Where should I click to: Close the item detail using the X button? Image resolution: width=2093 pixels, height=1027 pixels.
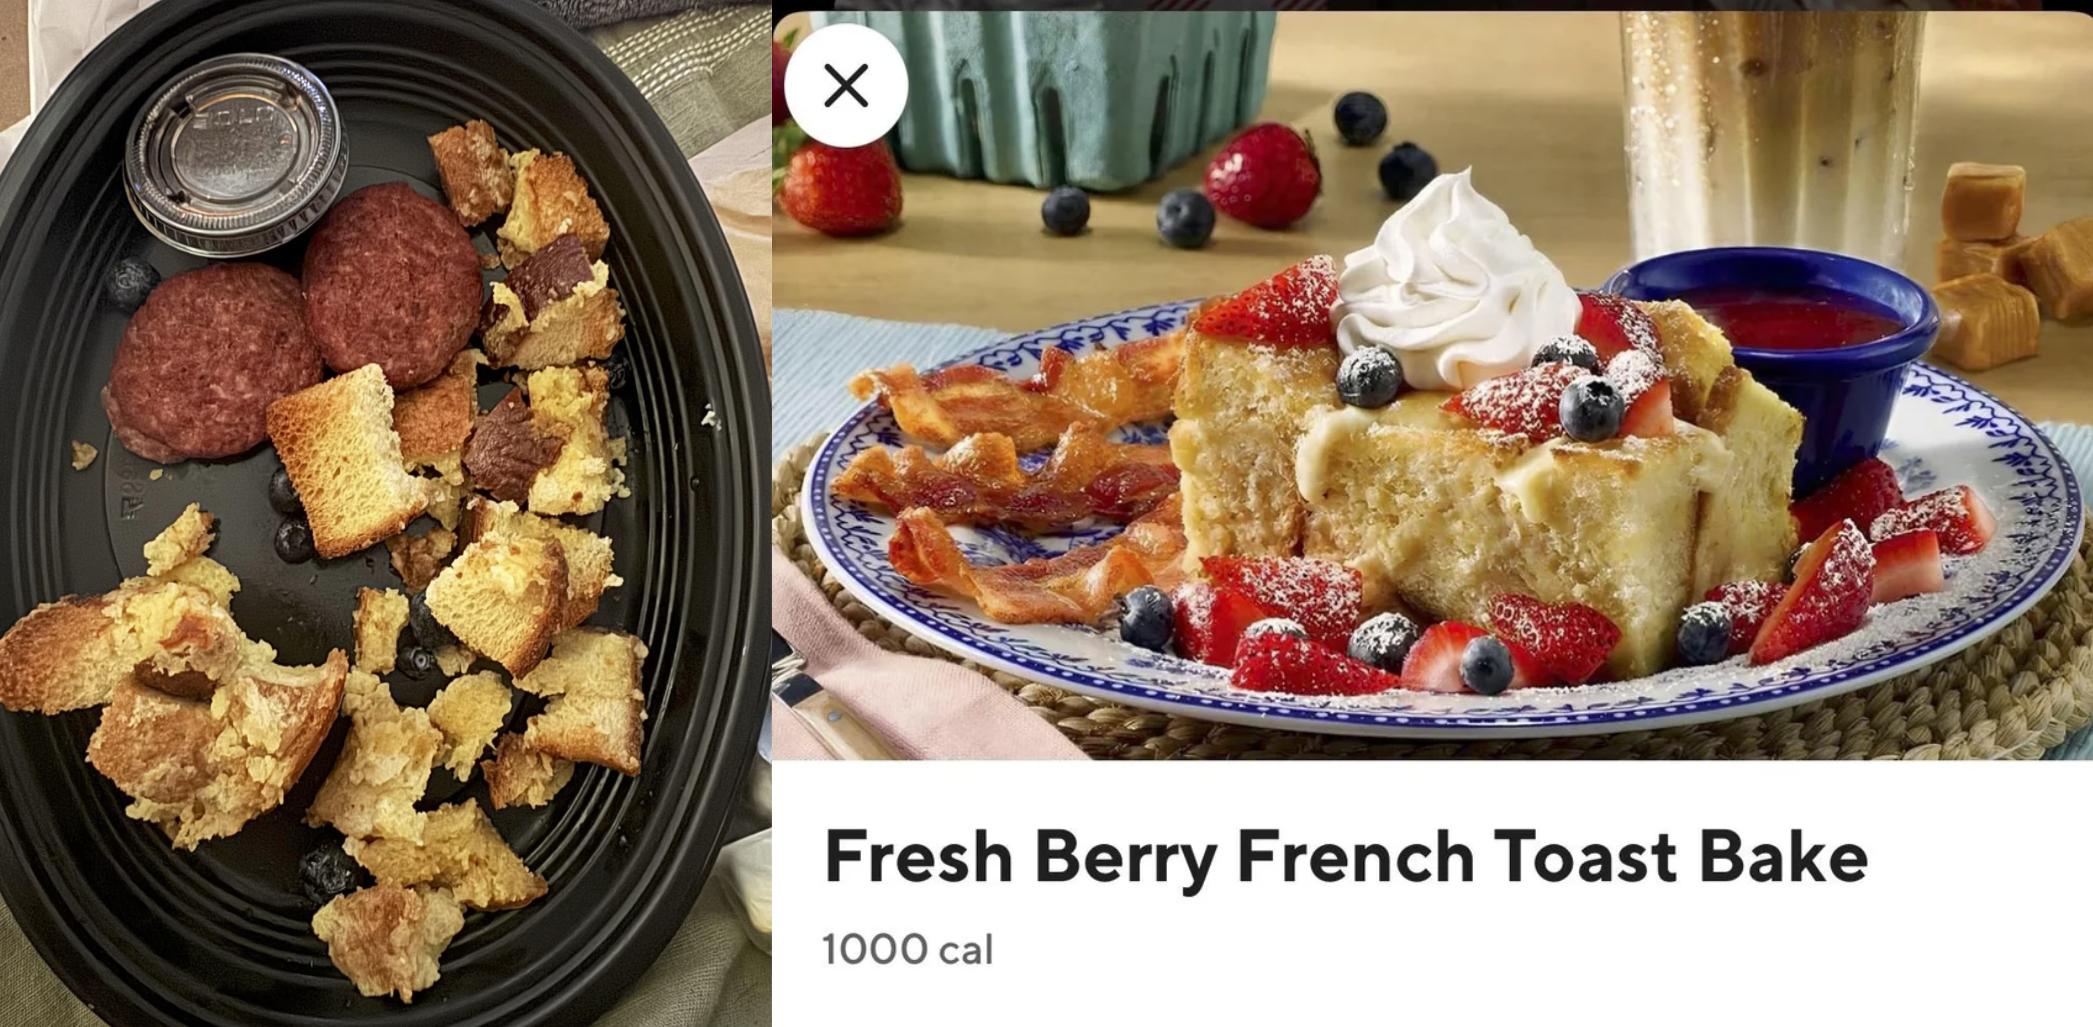tap(846, 86)
